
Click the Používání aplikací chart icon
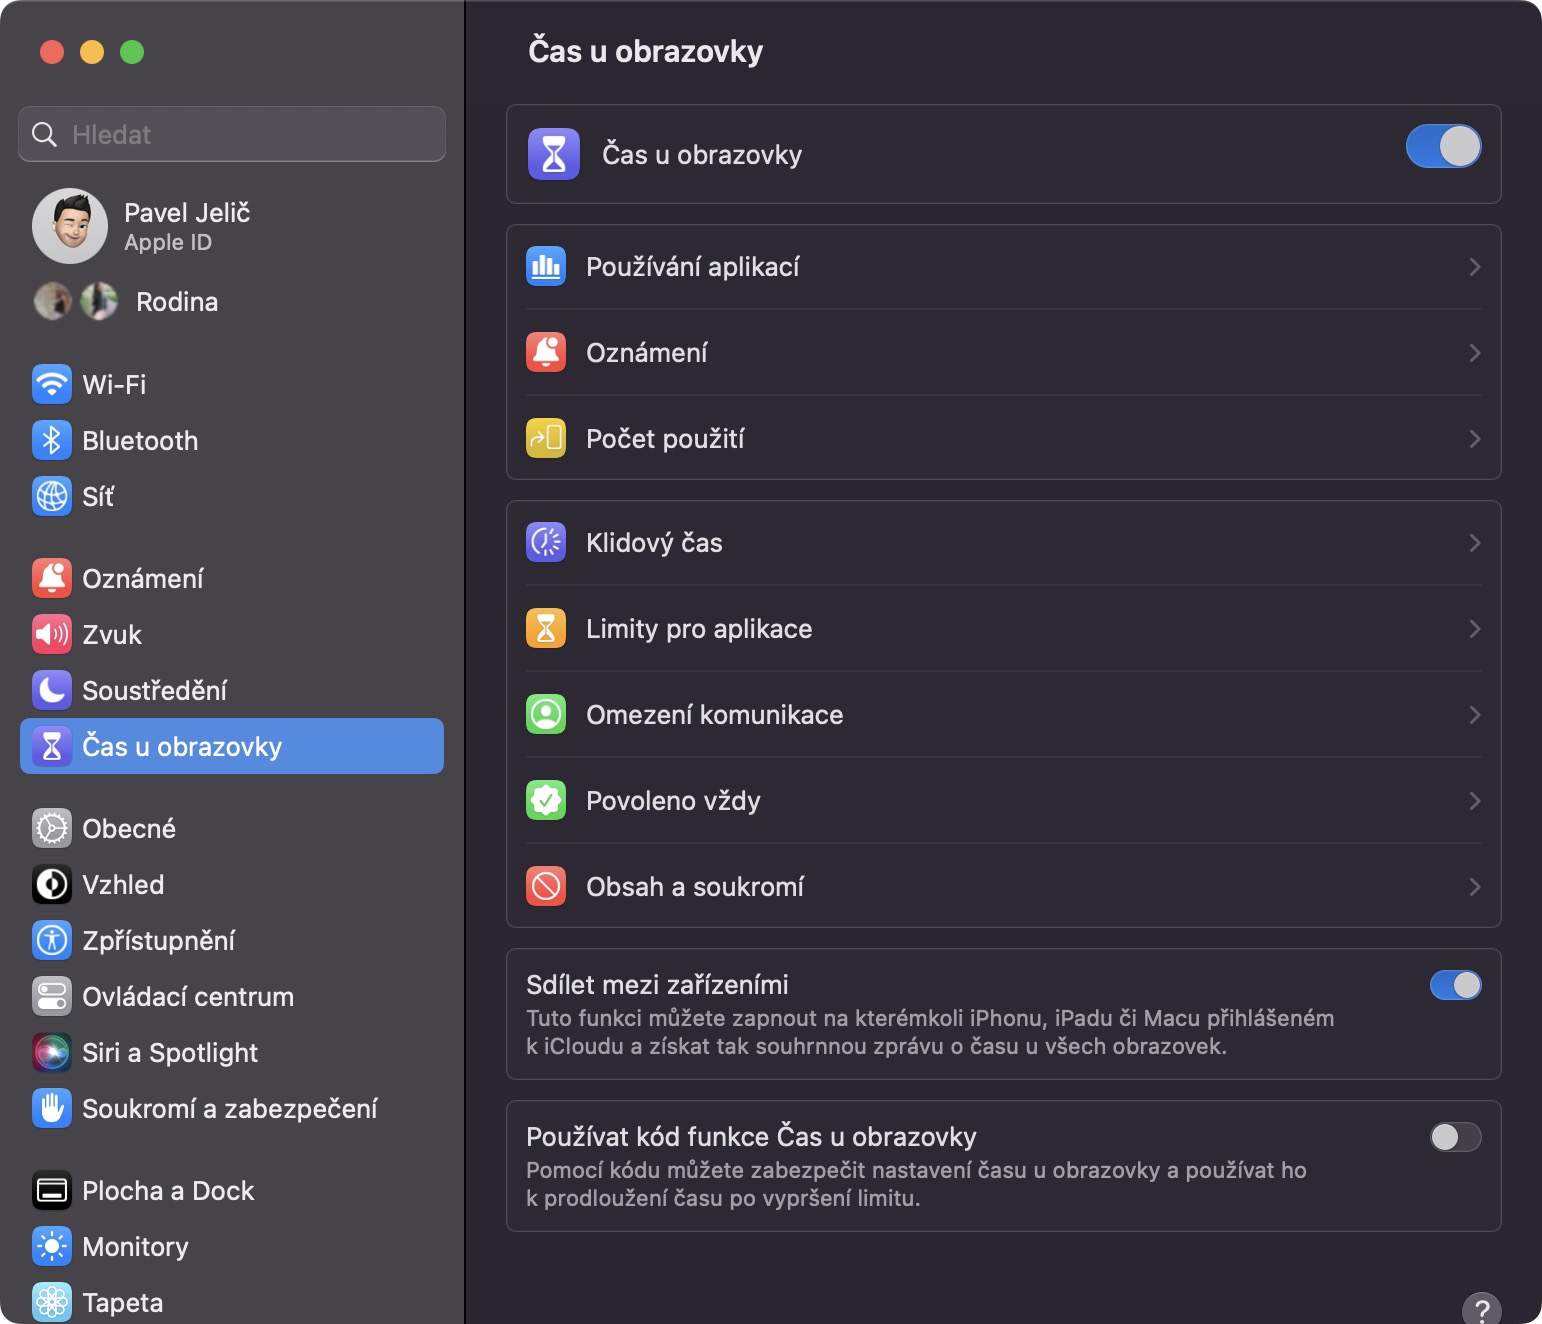(546, 266)
